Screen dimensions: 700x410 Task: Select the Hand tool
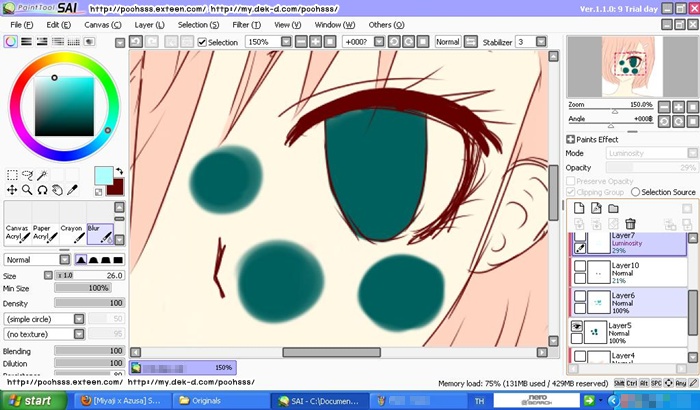coord(57,190)
